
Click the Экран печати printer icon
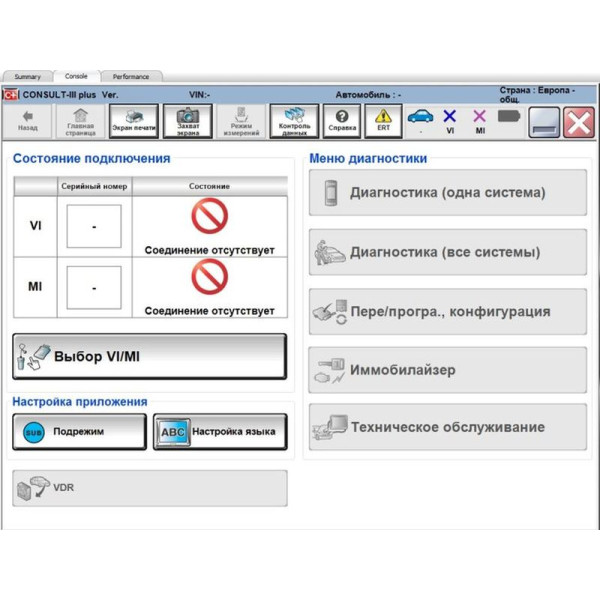[x=133, y=121]
